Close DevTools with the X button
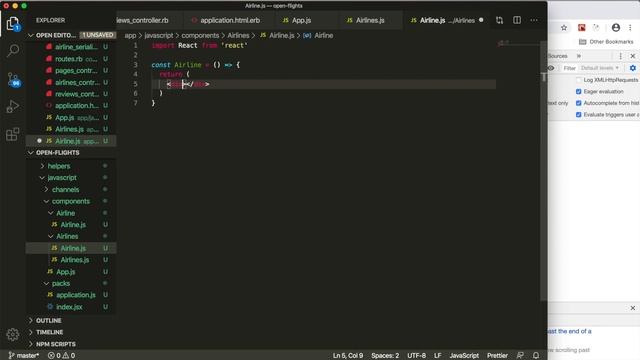The height and width of the screenshot is (360, 640). tap(633, 56)
